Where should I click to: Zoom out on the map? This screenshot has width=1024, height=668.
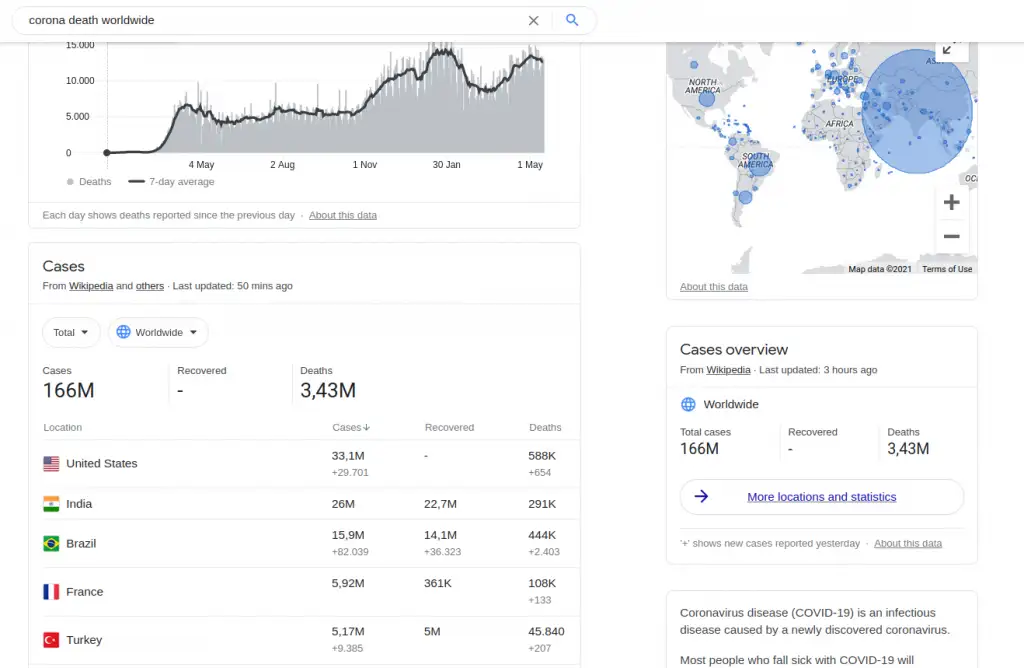951,237
